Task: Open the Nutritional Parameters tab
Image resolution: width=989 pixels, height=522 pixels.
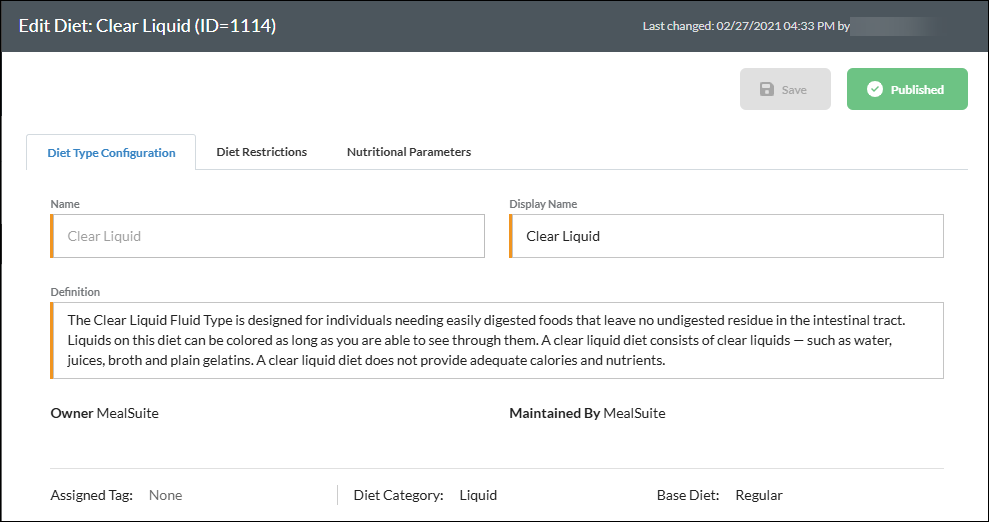Action: pos(409,152)
